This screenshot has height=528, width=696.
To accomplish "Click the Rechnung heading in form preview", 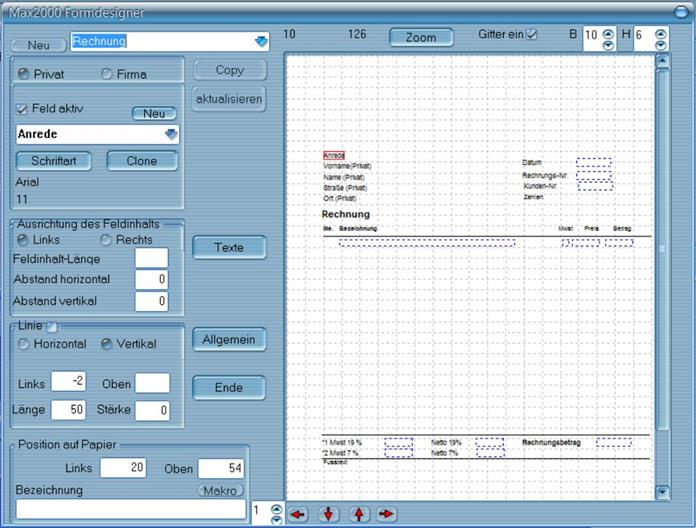I will (x=346, y=214).
